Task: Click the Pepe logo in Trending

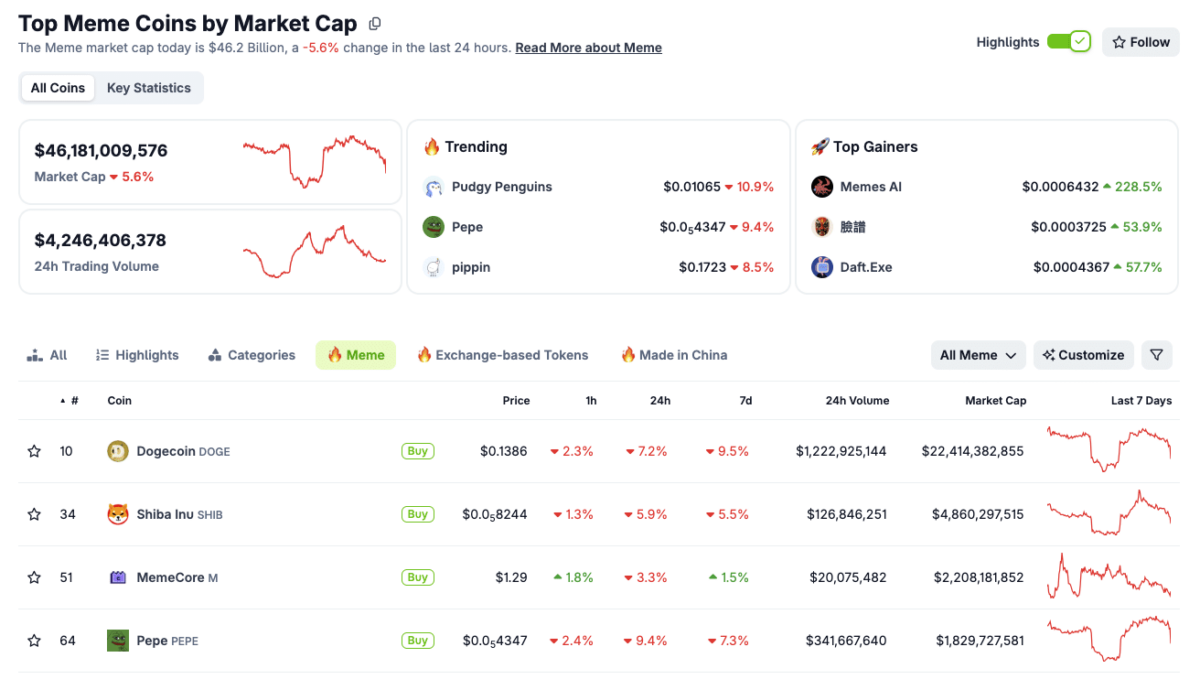Action: coord(433,227)
